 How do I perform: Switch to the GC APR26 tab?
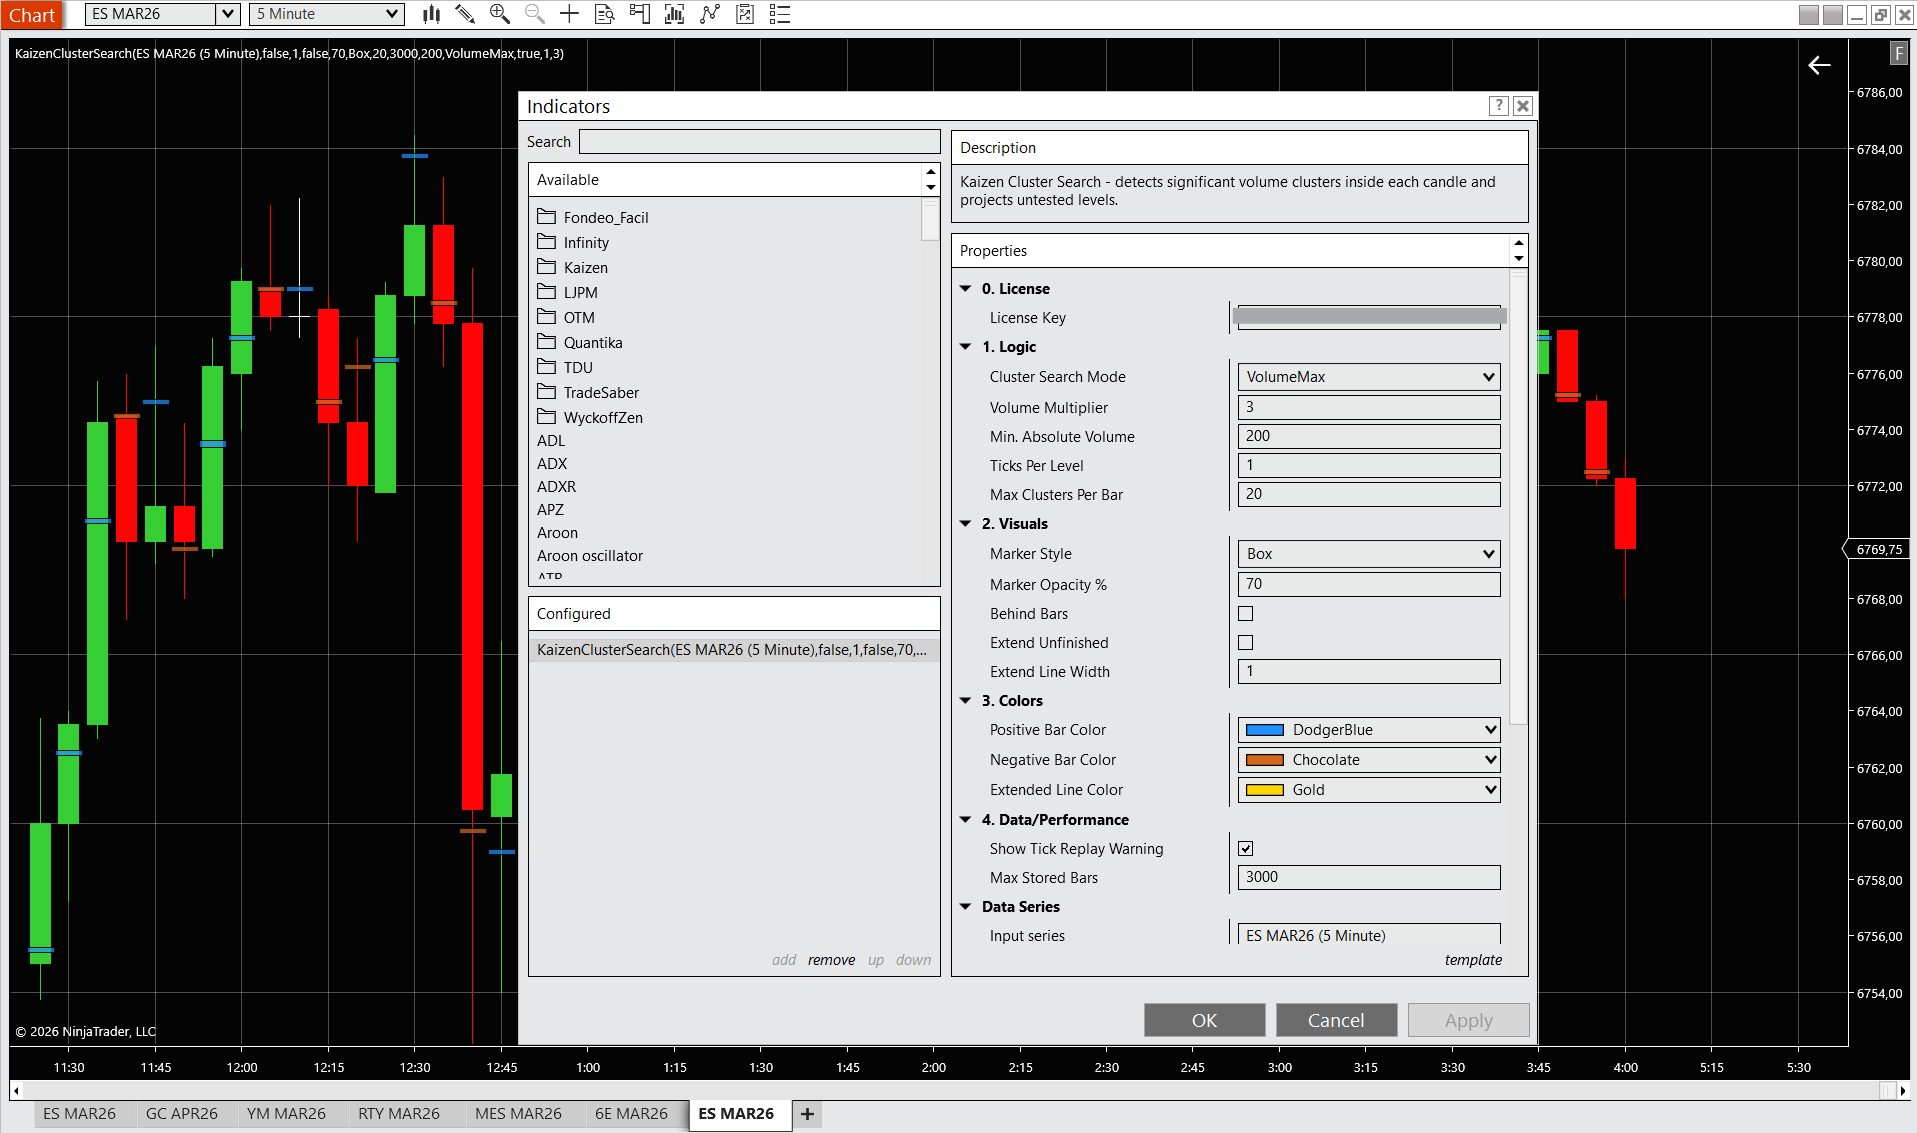coord(181,1114)
